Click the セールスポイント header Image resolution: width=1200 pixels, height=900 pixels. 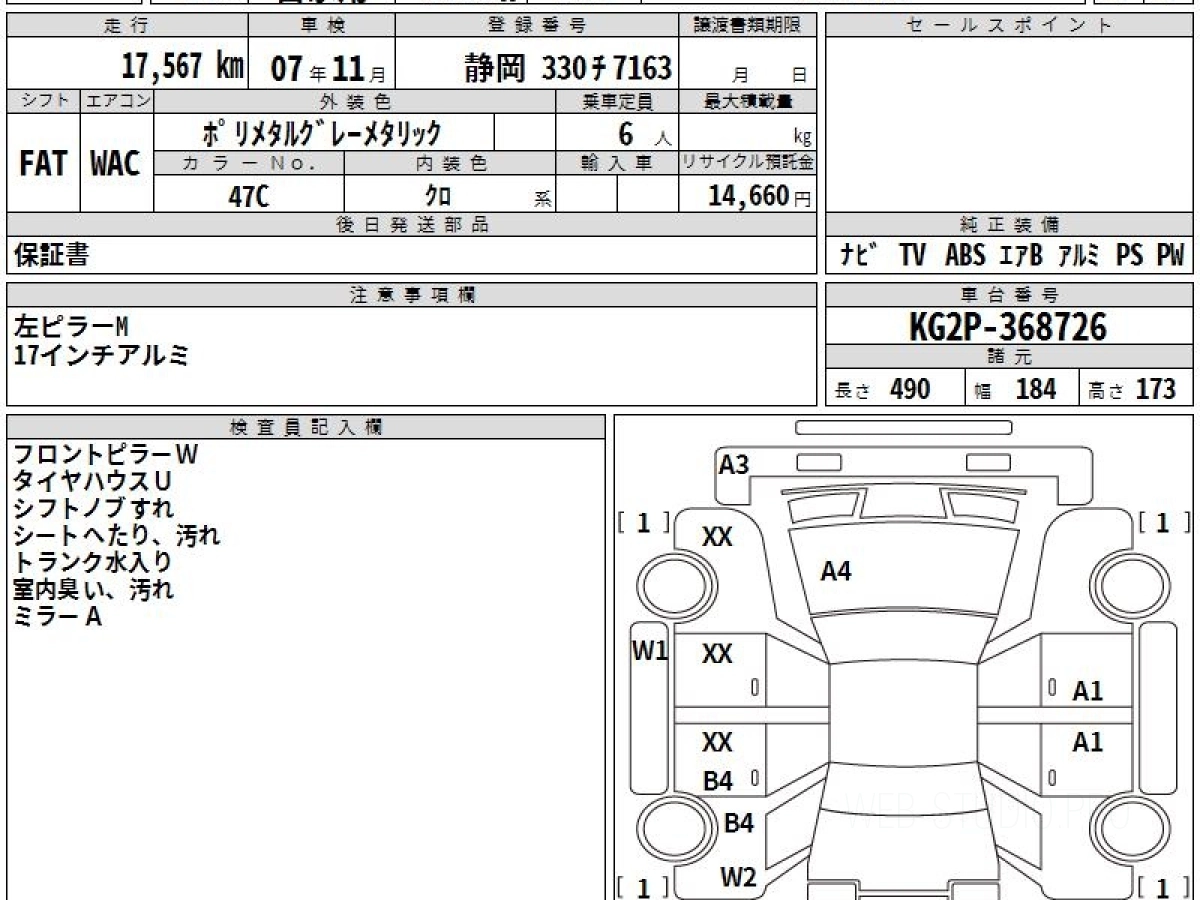[x=1009, y=26]
